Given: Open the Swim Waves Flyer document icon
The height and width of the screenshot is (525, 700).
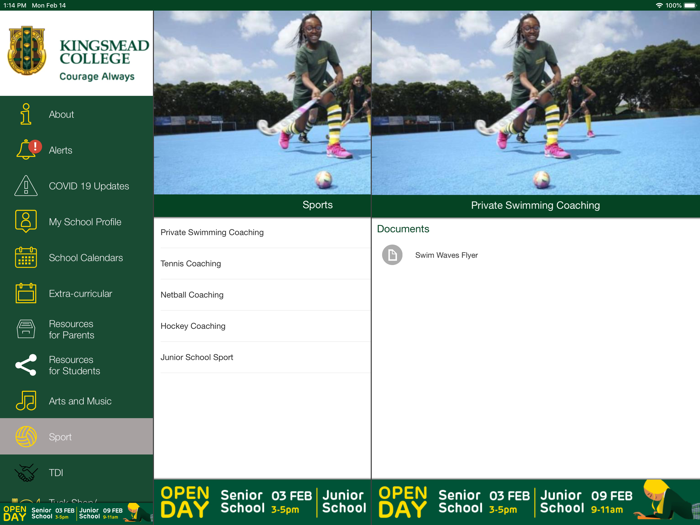Looking at the screenshot, I should [x=392, y=255].
